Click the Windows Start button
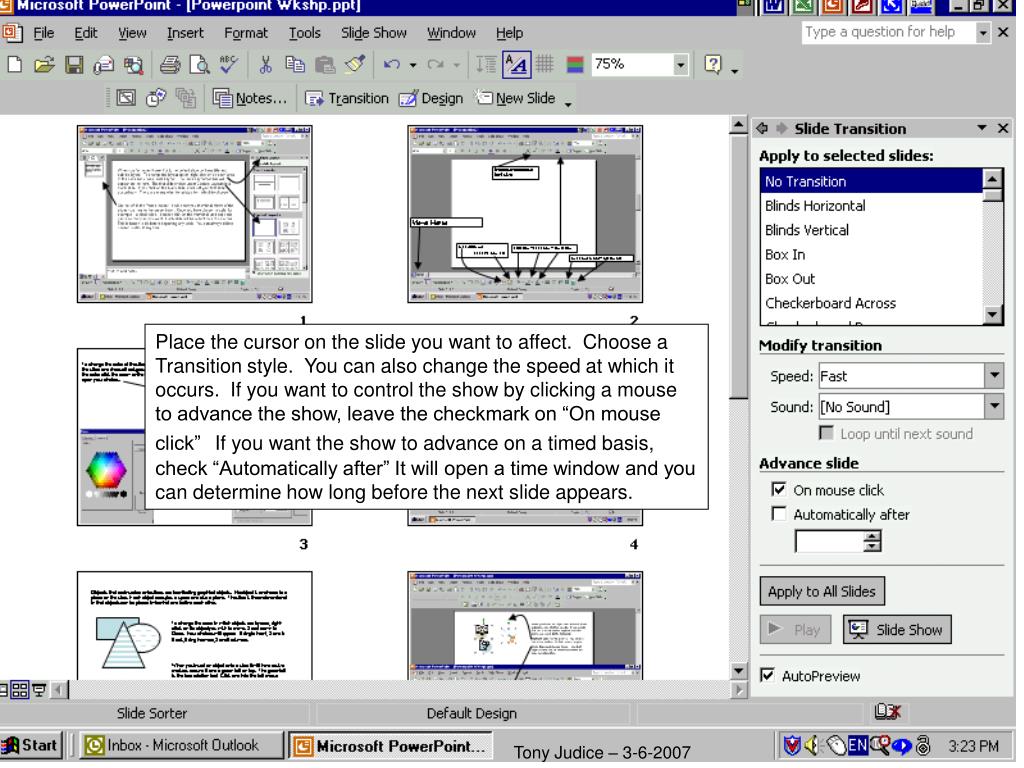Image resolution: width=1024 pixels, height=768 pixels. click(x=30, y=745)
